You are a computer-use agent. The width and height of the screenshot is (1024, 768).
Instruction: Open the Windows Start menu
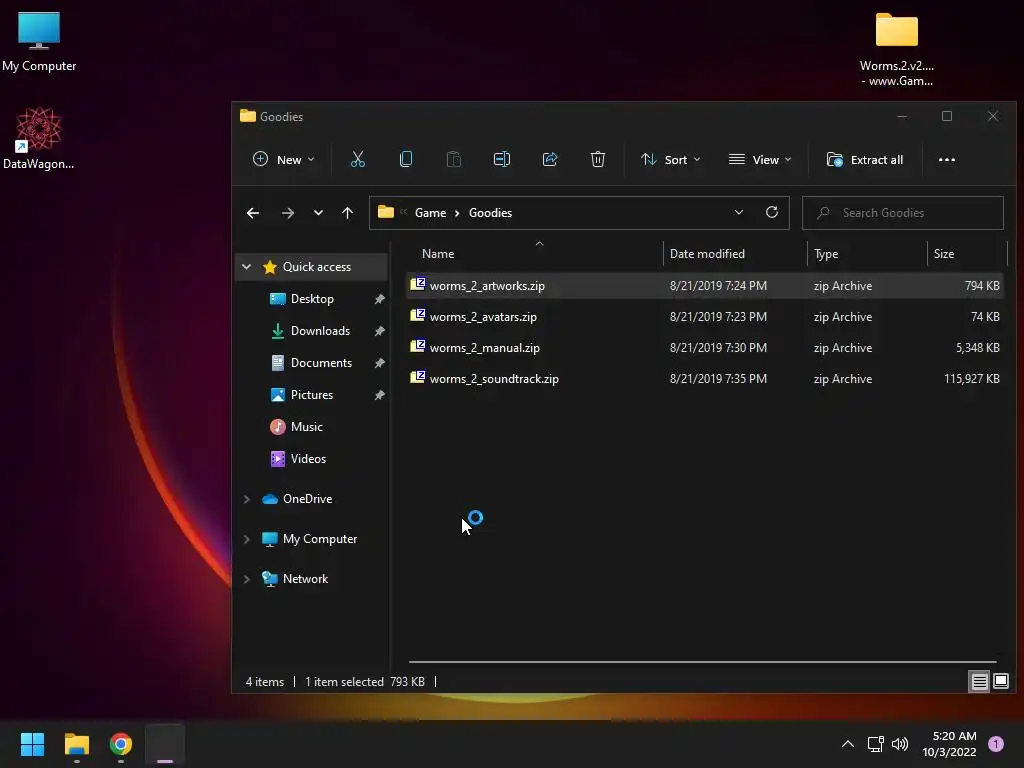point(32,744)
